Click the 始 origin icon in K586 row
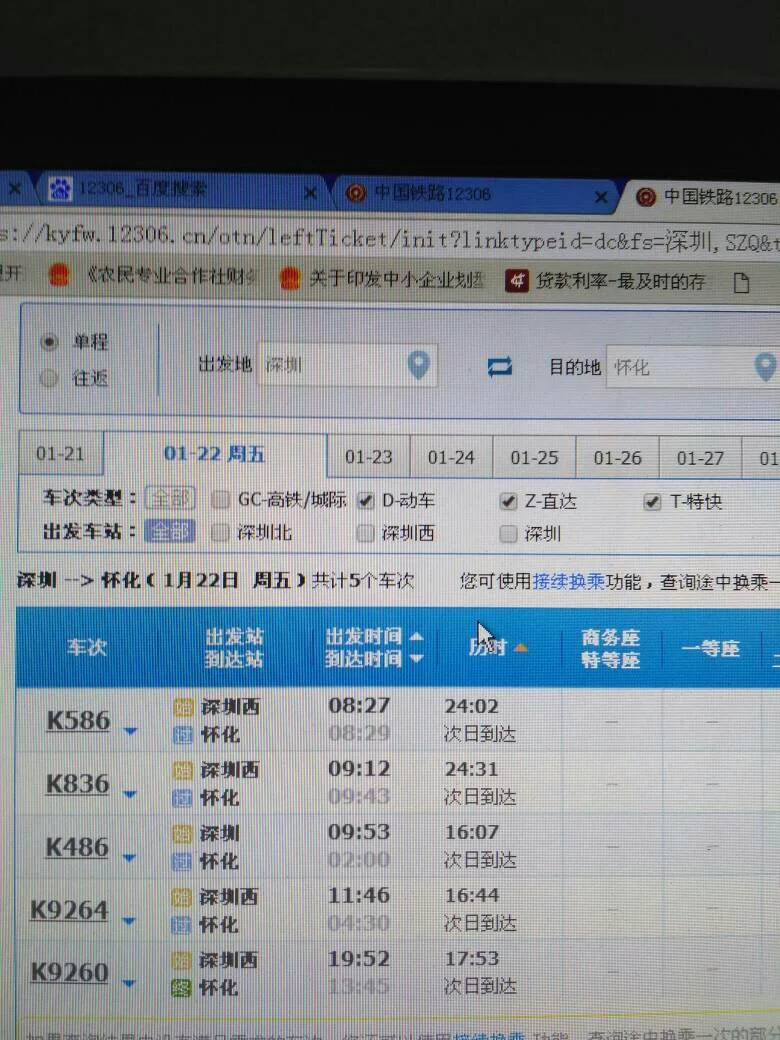The image size is (780, 1040). 184,708
